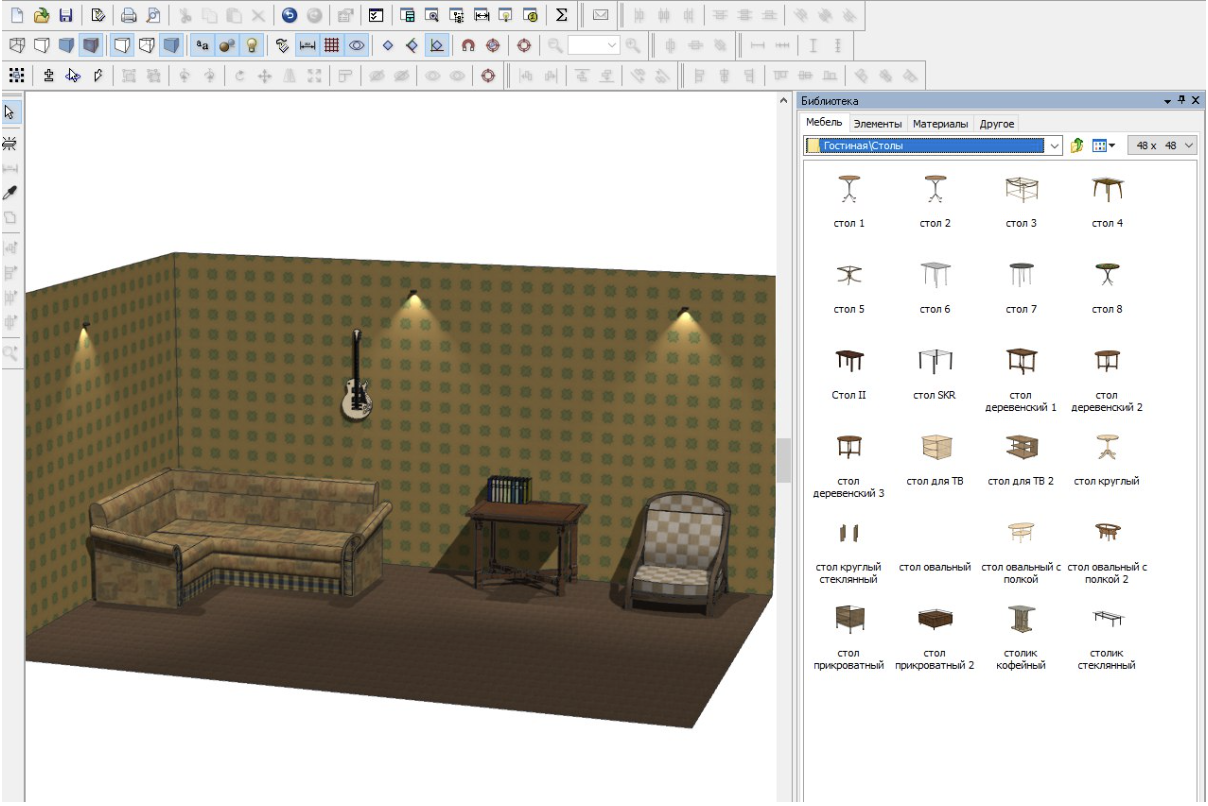
Task: Select the arrow pointer tool in left sidebar
Action: (x=11, y=112)
